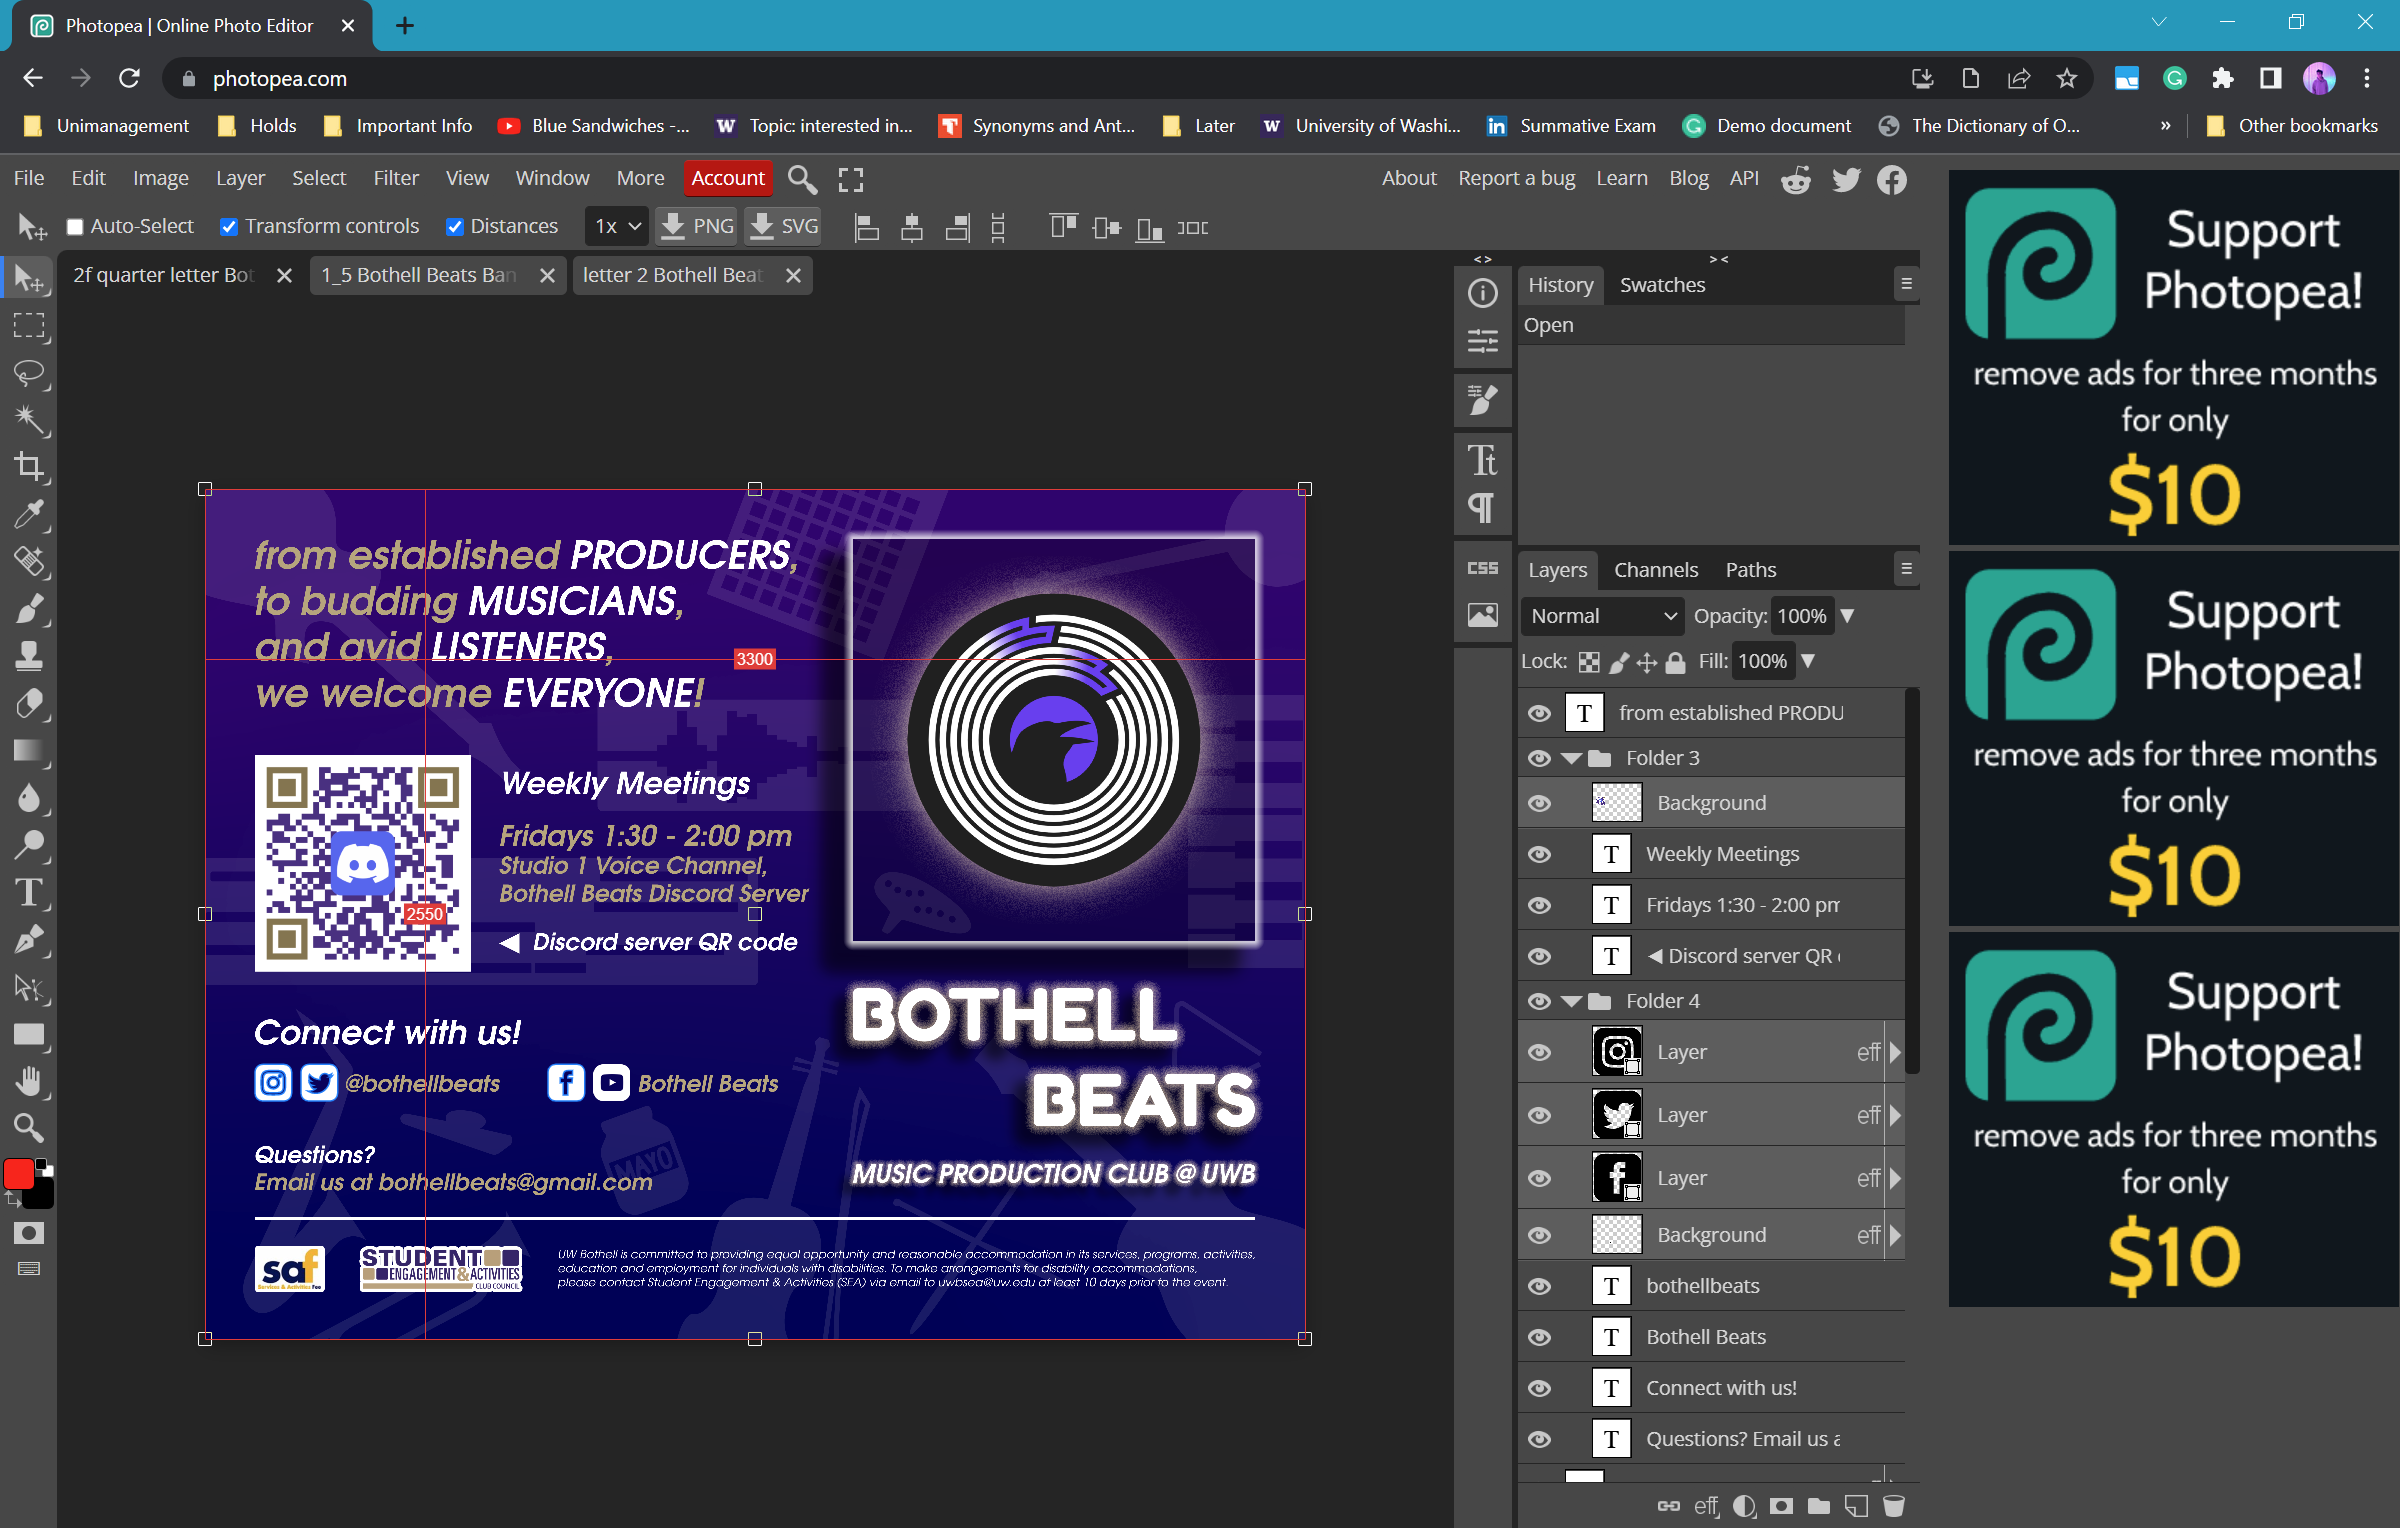Select the Dodge tool
Viewport: 2400px width, 1528px height.
(30, 845)
